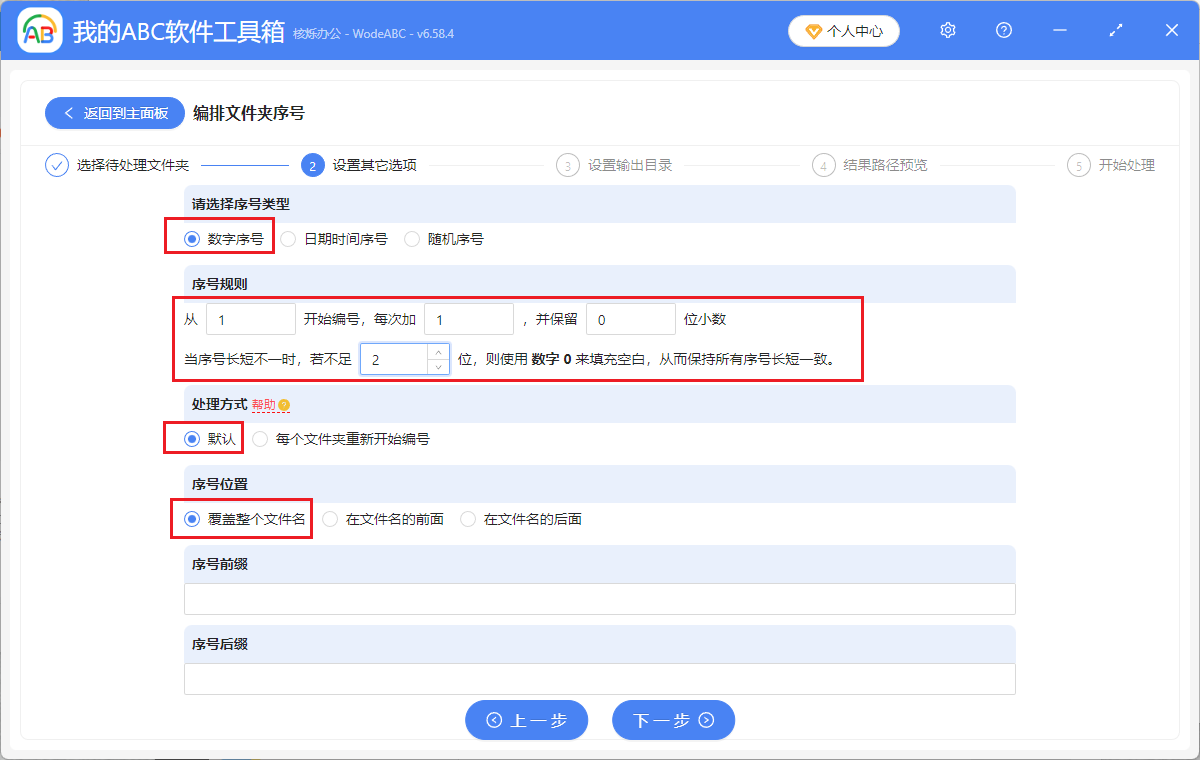Select 日期时间序号 radio option
1200x760 pixels.
288,239
